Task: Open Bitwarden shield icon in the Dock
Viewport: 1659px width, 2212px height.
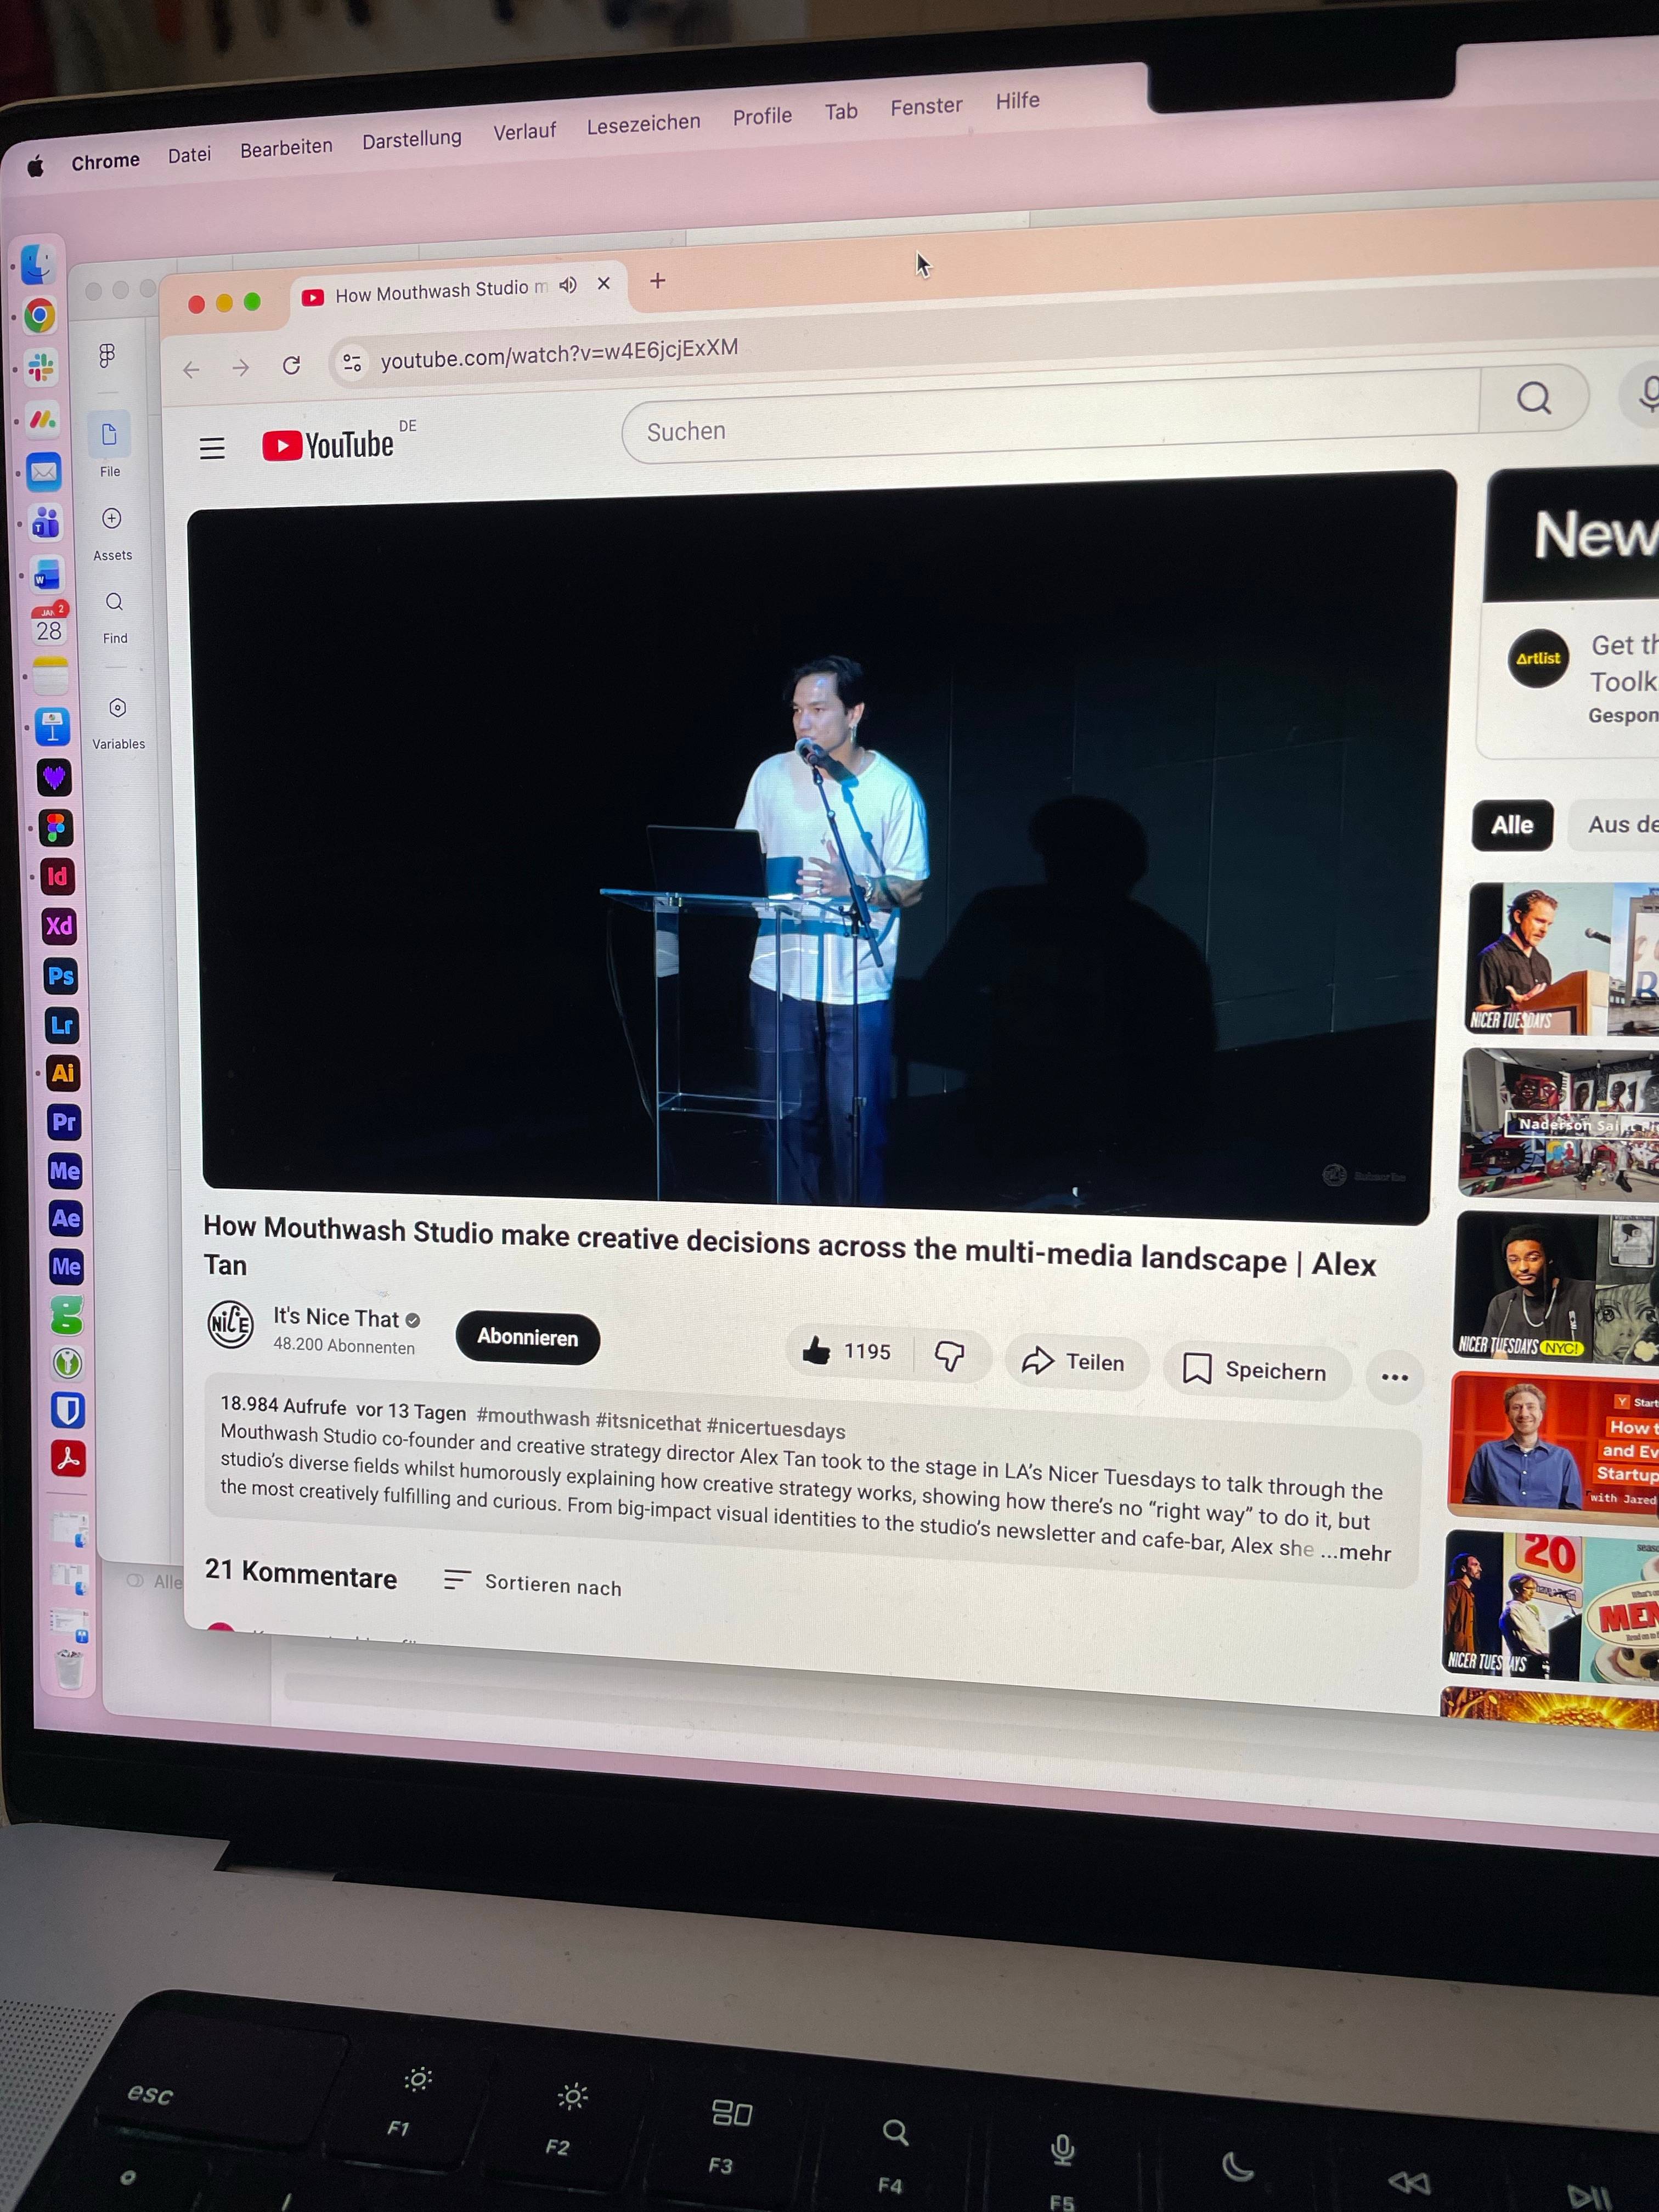Action: pyautogui.click(x=68, y=1411)
